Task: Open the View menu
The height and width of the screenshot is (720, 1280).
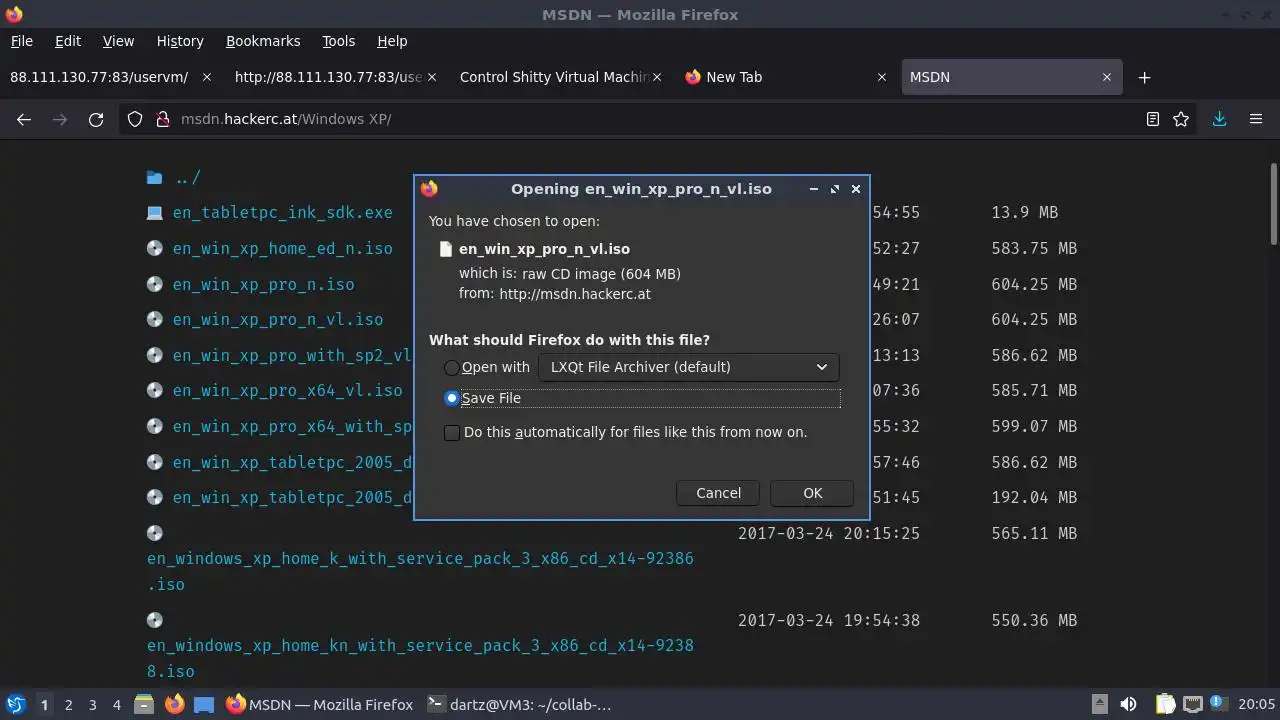Action: (x=118, y=41)
